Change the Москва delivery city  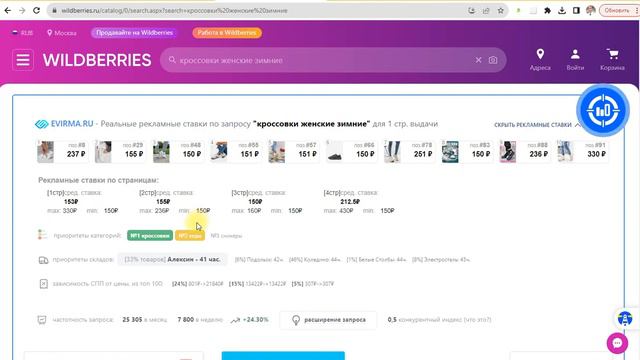pyautogui.click(x=62, y=33)
